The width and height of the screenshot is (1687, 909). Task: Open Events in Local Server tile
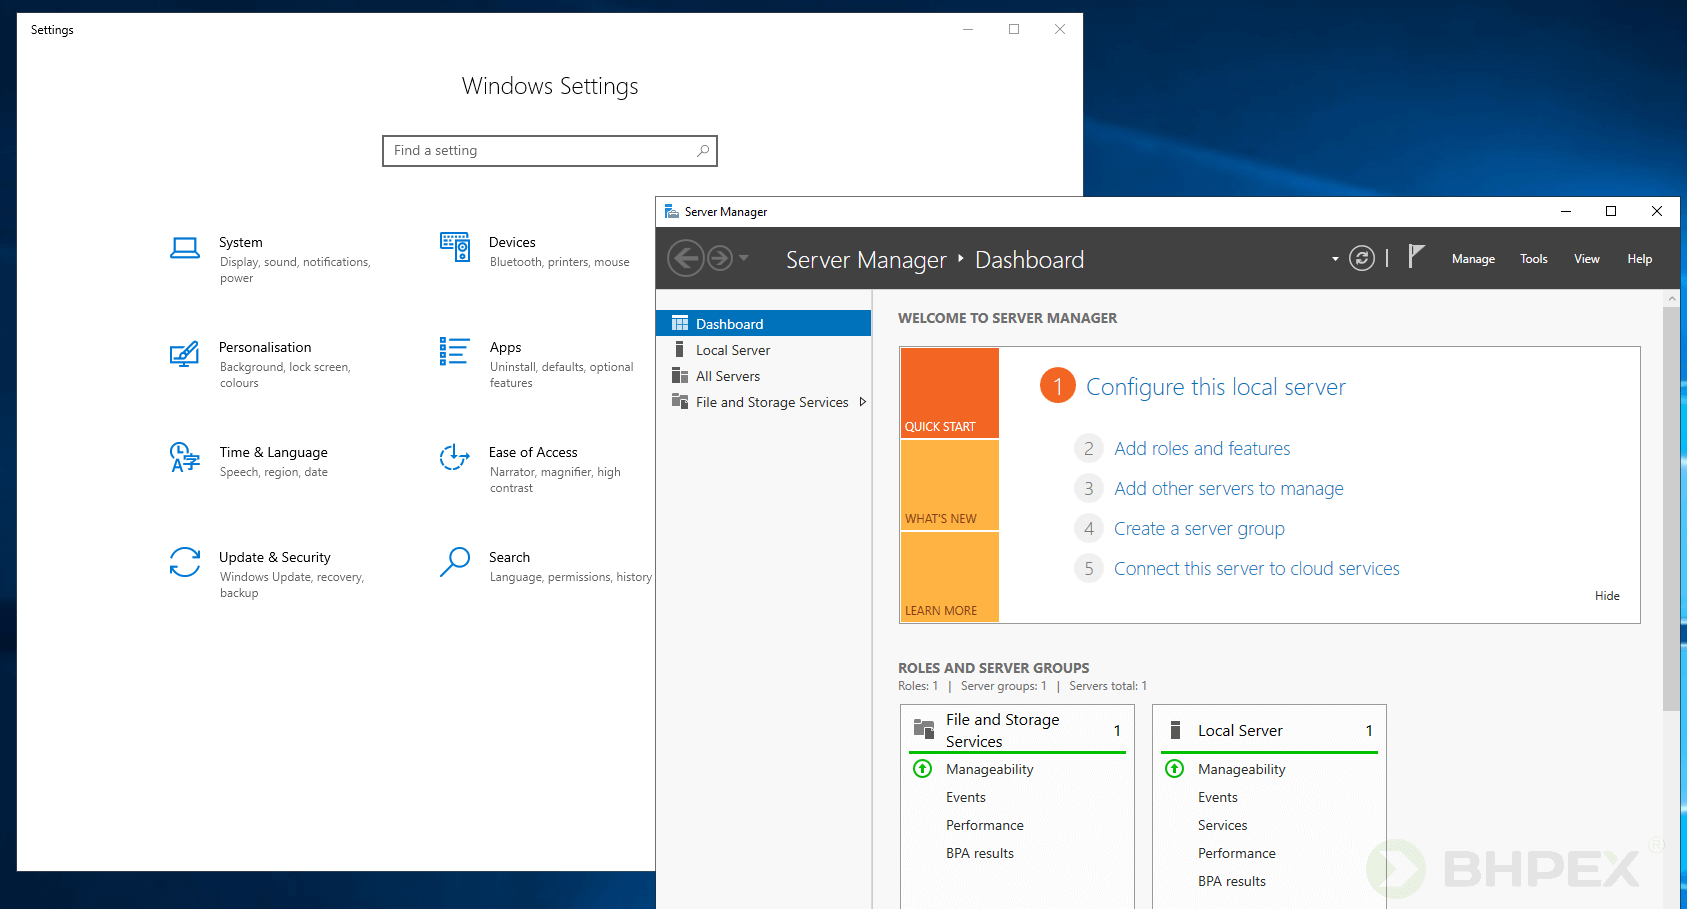pyautogui.click(x=1218, y=797)
